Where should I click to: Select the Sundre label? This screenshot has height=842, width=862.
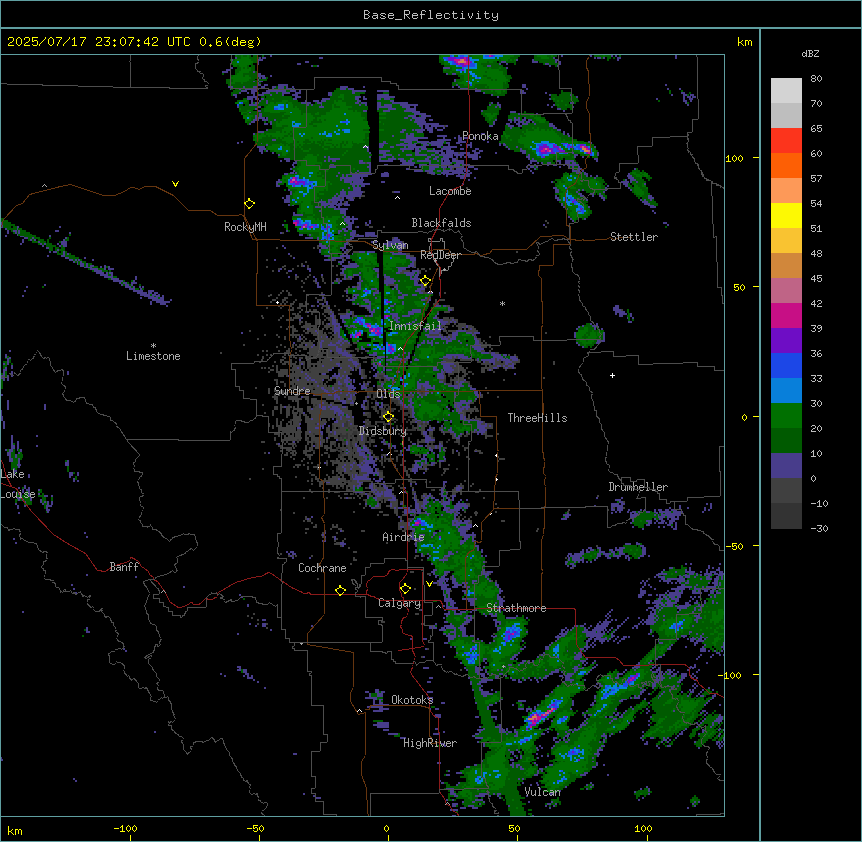click(292, 391)
